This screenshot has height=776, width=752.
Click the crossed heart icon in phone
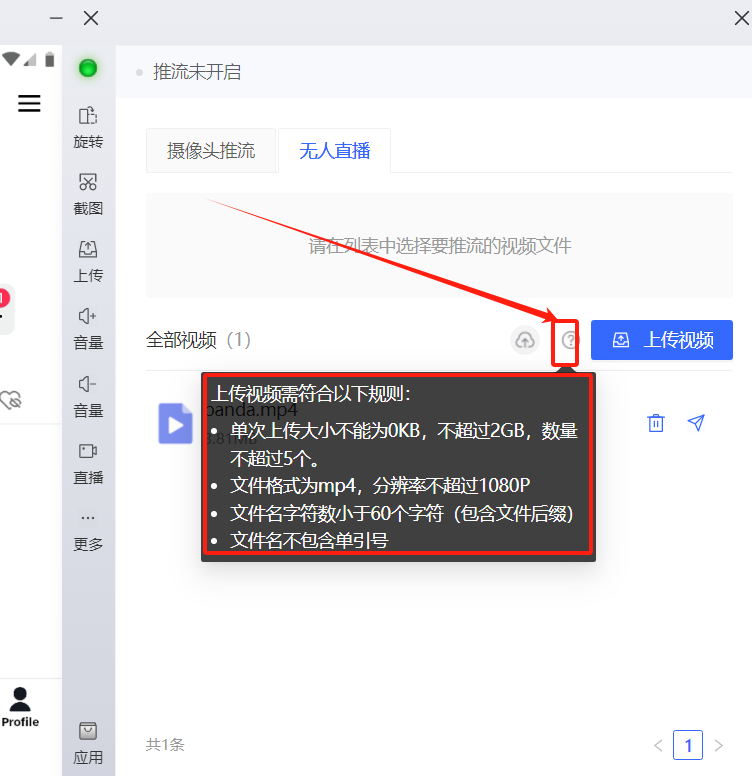(11, 400)
